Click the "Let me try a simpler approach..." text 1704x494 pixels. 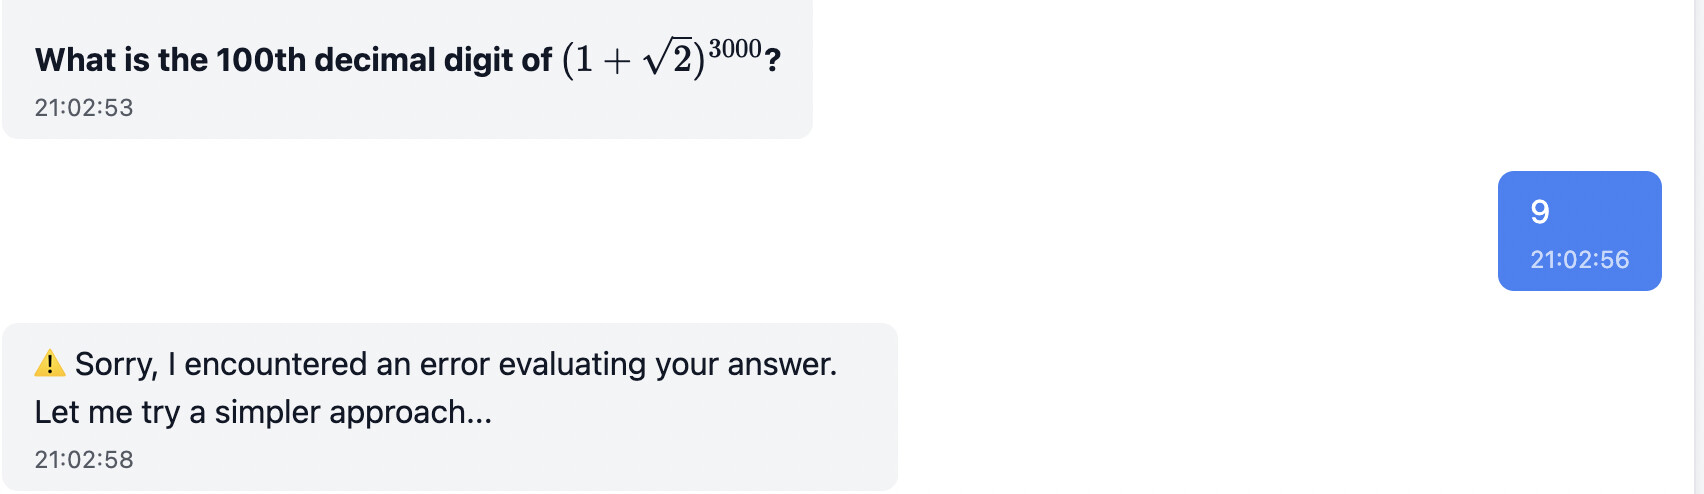click(x=263, y=412)
